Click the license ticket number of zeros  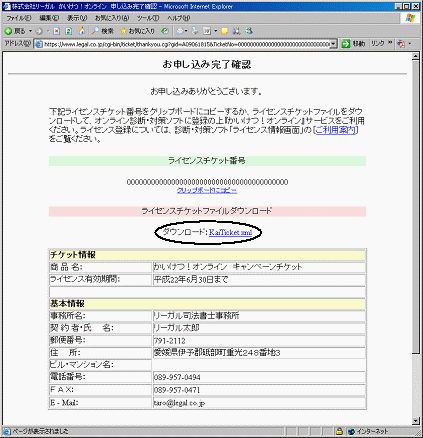(x=207, y=182)
